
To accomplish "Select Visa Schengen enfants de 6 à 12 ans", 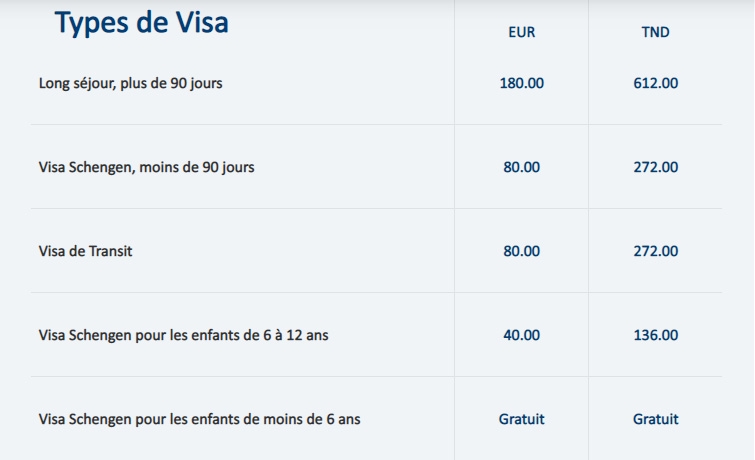I will point(183,335).
